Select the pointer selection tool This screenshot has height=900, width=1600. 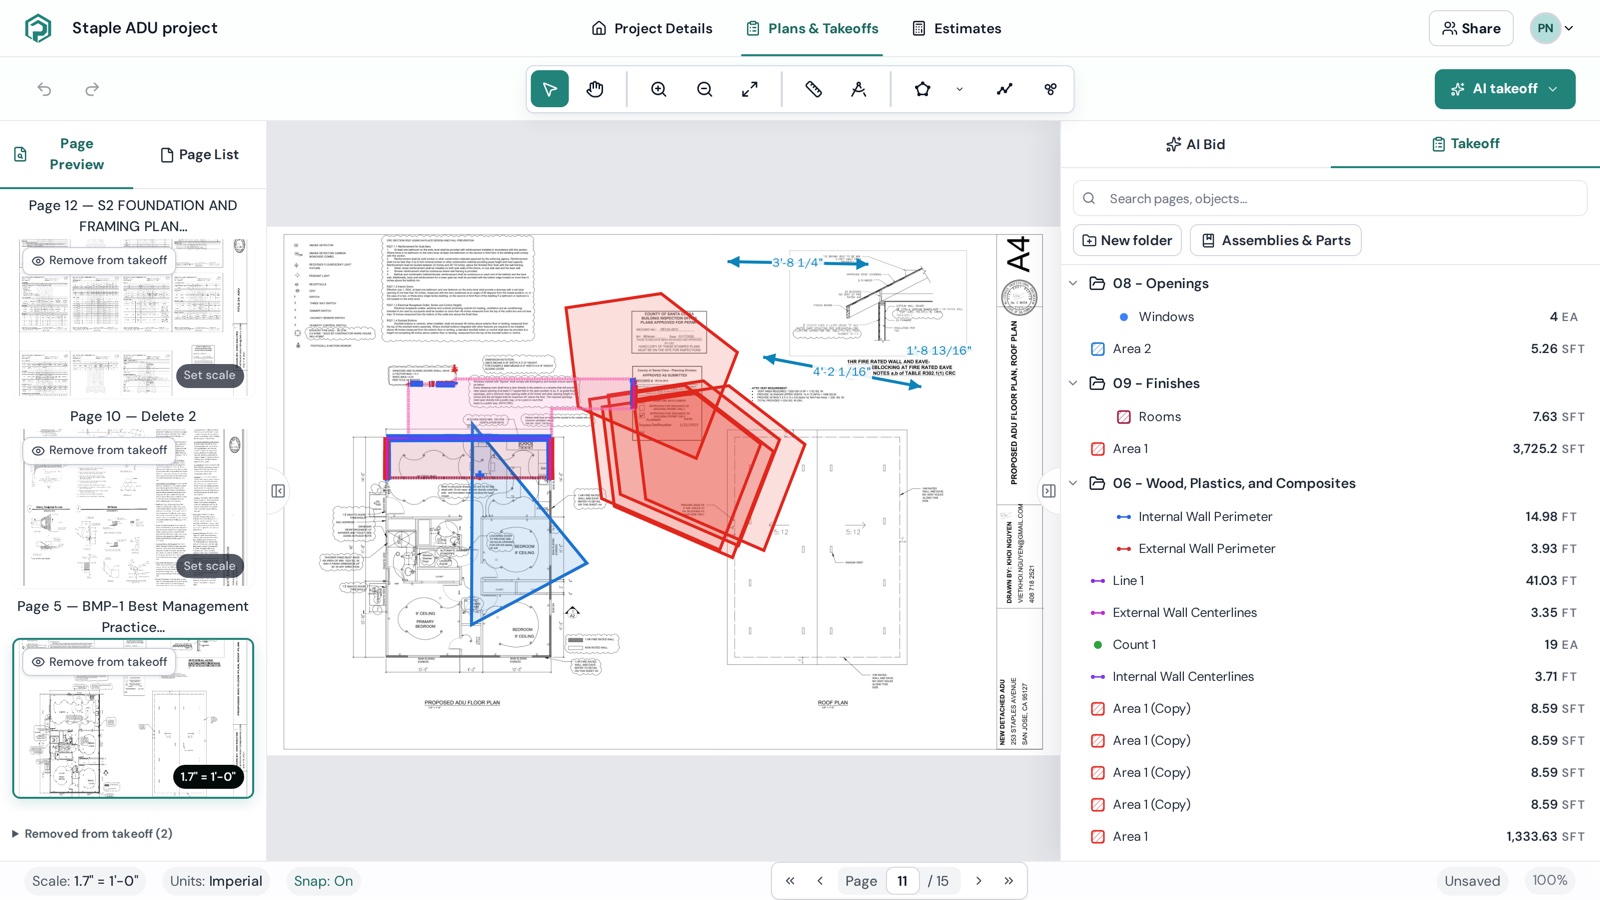tap(549, 89)
